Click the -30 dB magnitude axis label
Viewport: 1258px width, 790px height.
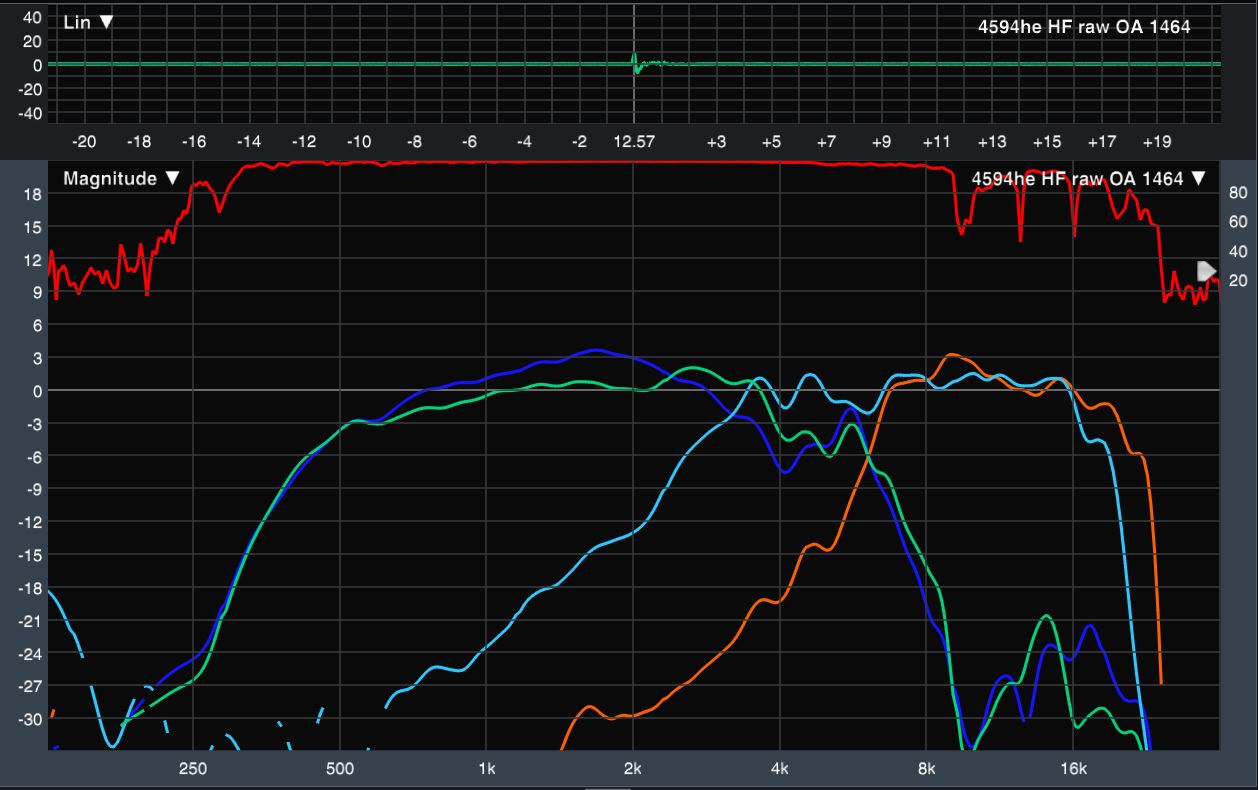(28, 719)
